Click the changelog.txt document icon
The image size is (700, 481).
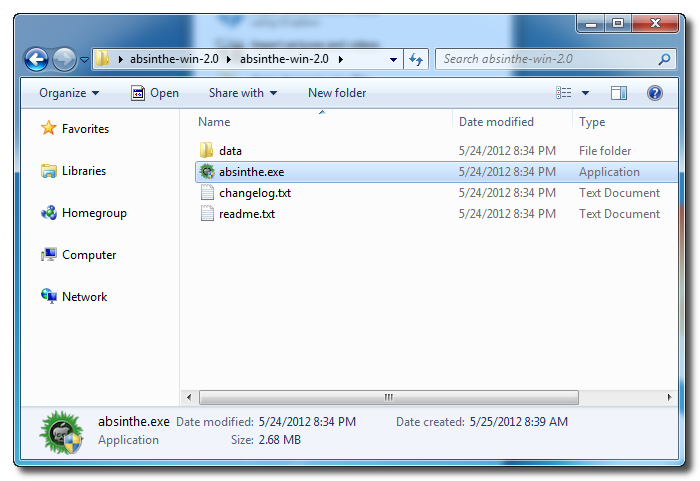tap(207, 192)
